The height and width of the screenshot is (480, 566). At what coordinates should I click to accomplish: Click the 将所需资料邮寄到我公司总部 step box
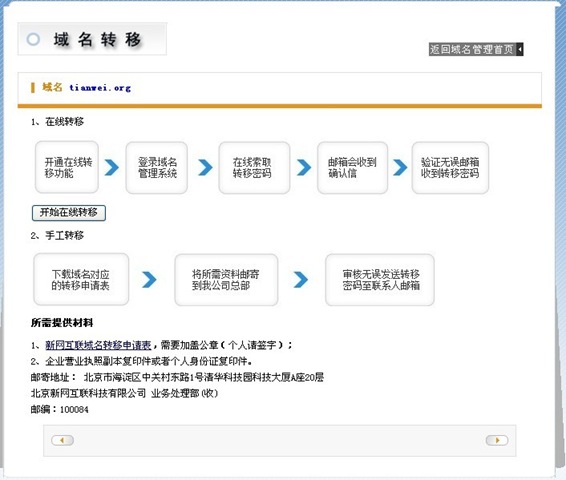pos(226,280)
